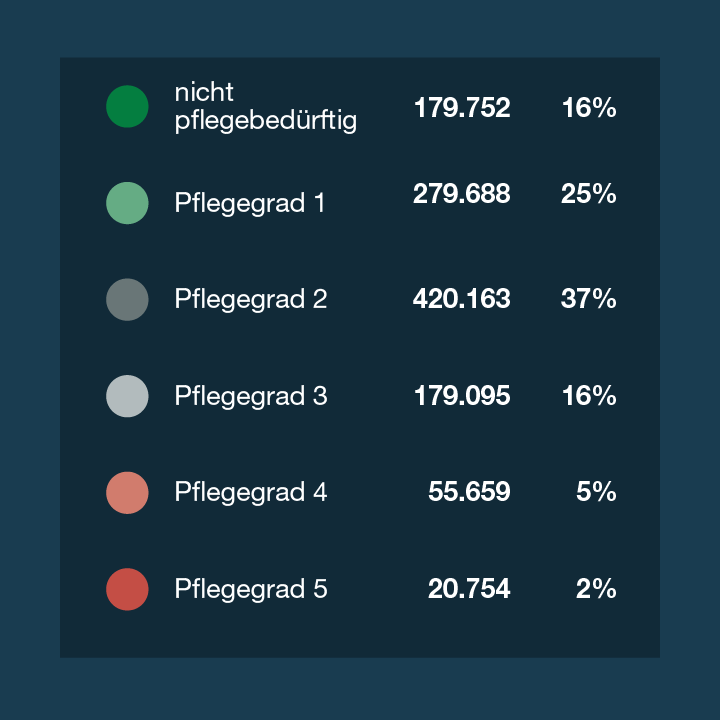The width and height of the screenshot is (720, 720).
Task: Click the red Pflegegrad 5 circle
Action: (127, 589)
